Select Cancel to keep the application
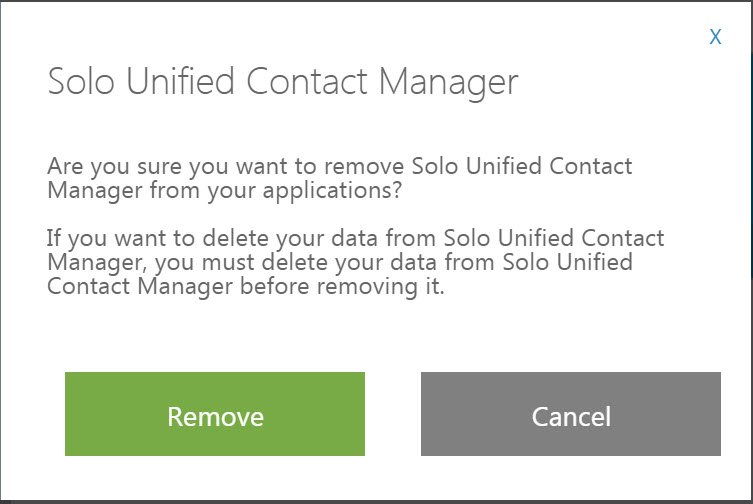 [571, 414]
